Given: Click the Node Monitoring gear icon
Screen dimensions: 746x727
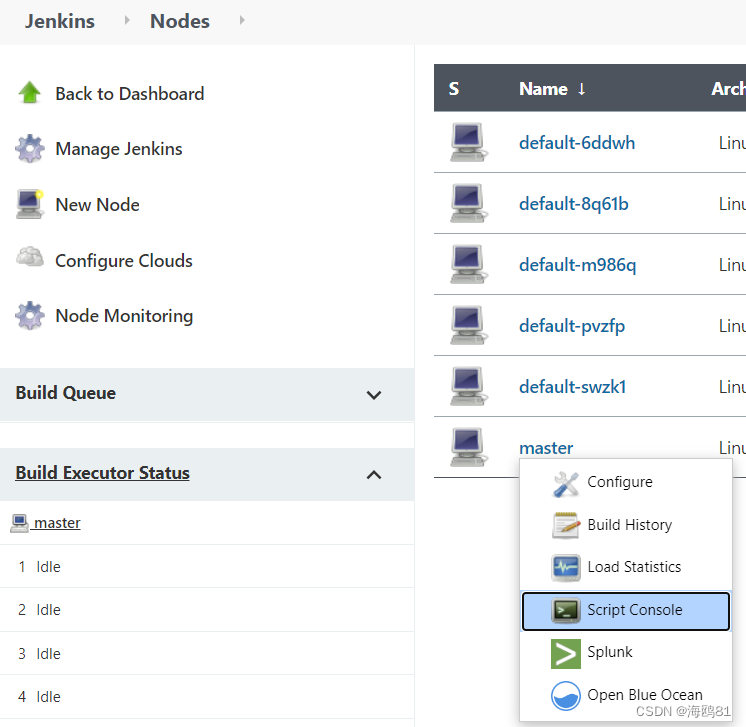Looking at the screenshot, I should [x=29, y=315].
